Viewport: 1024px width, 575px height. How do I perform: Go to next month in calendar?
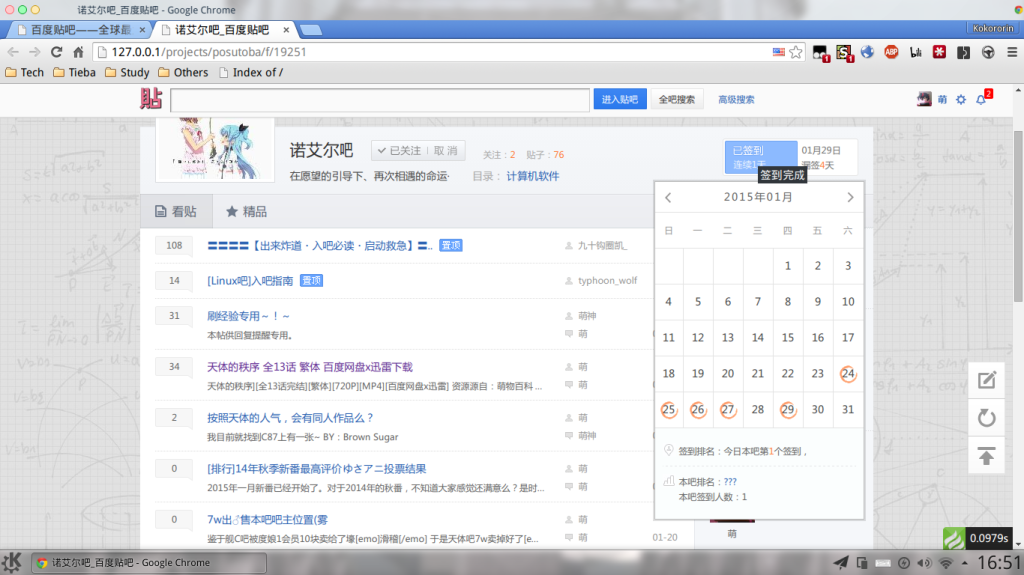850,197
